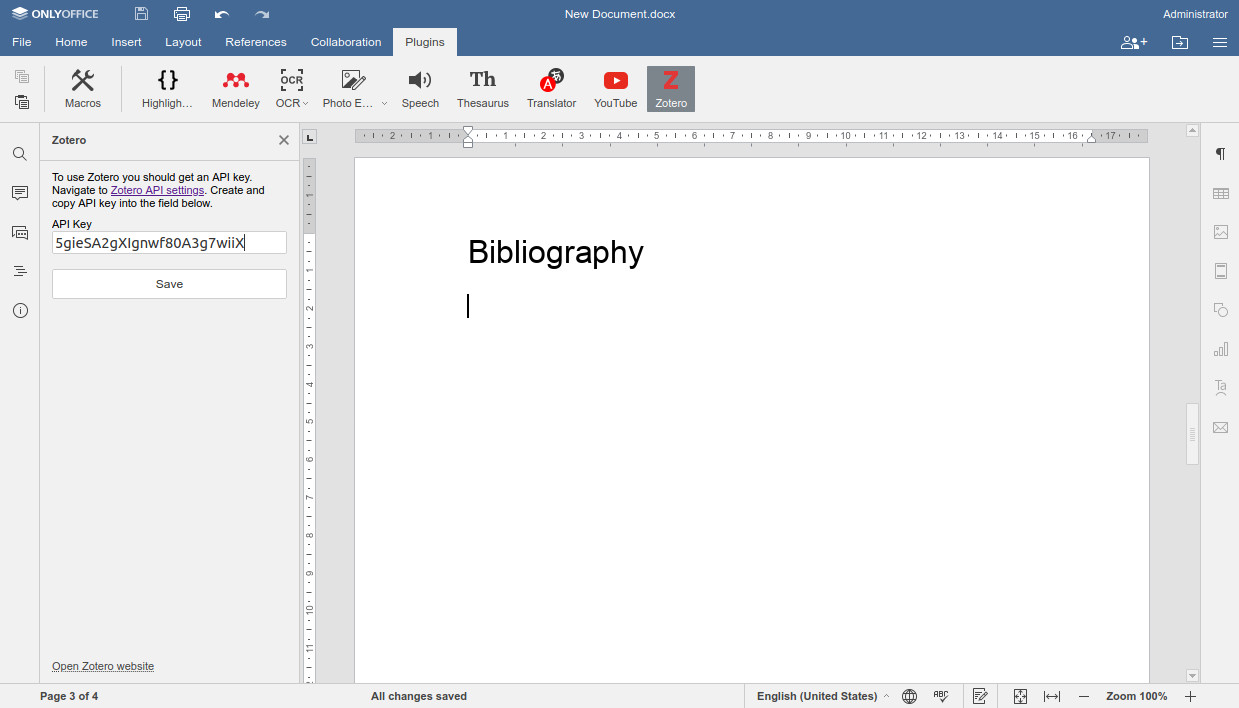Undo the last action

point(222,14)
